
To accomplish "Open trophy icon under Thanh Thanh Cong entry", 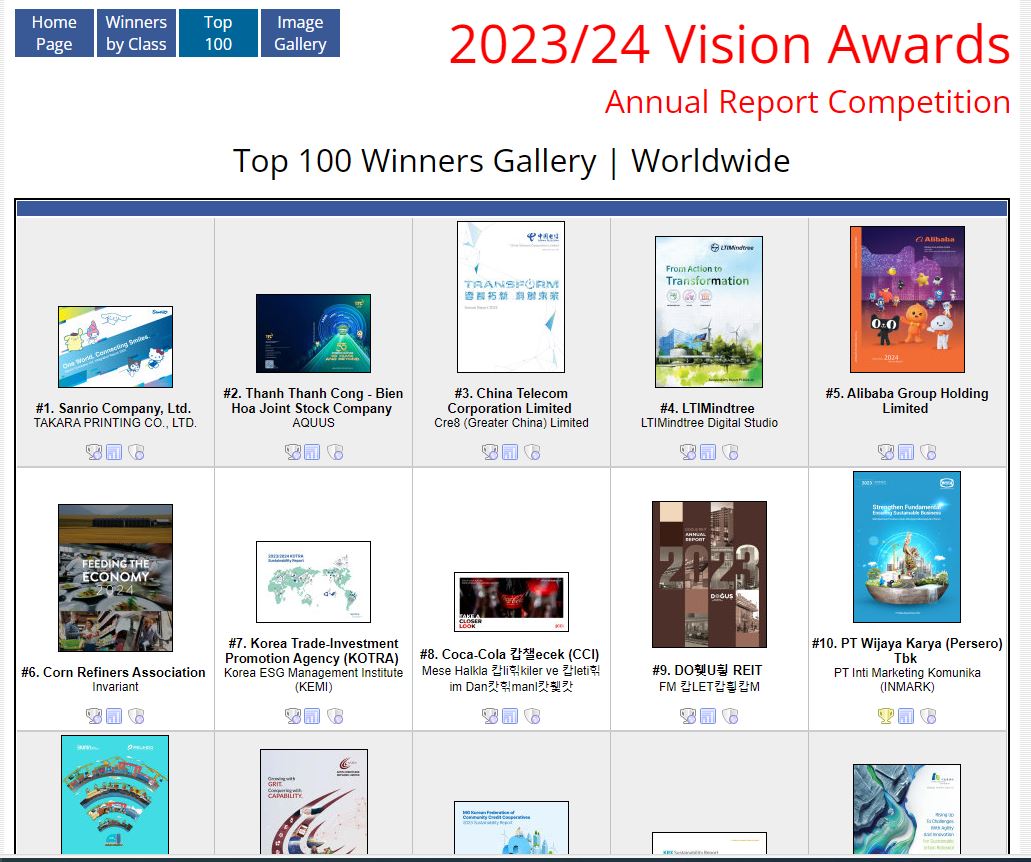I will click(x=292, y=452).
